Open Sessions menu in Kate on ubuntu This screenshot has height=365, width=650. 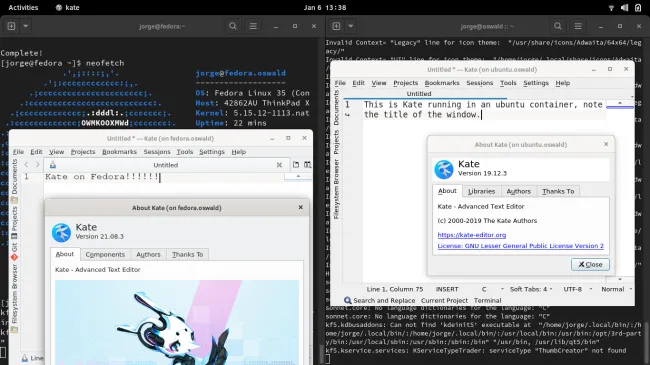click(x=480, y=83)
